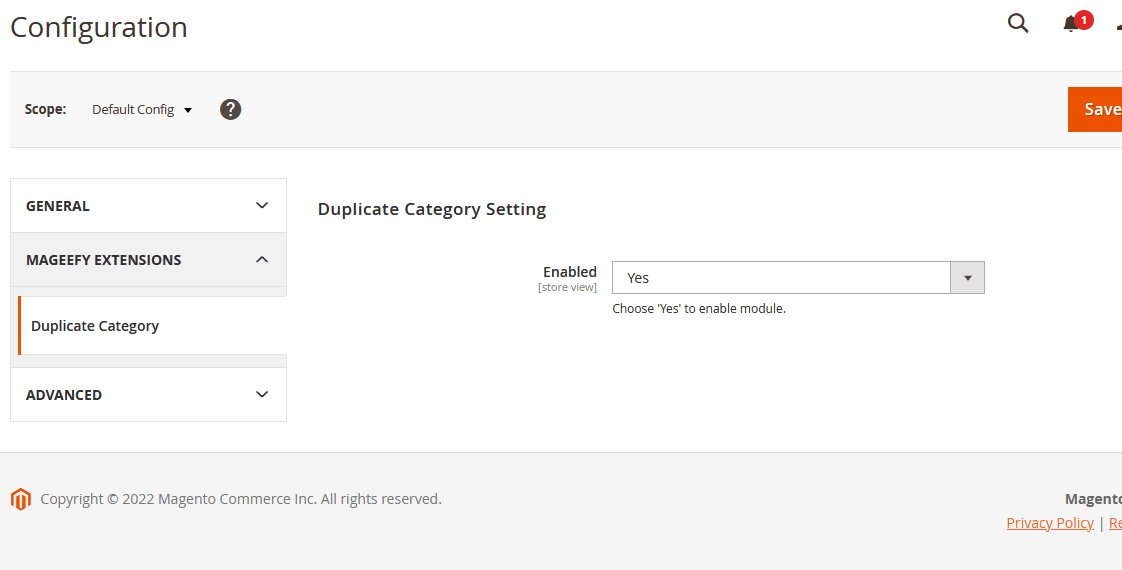Open the scope help question mark
1122x570 pixels.
[230, 110]
